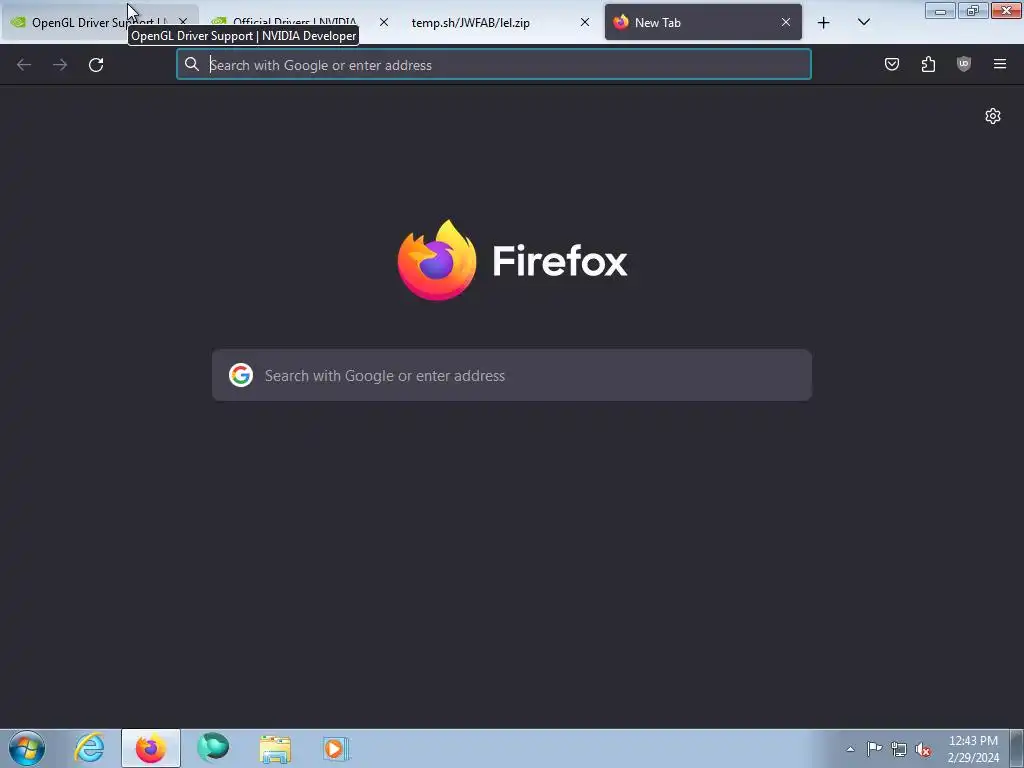1024x768 pixels.
Task: Open the Extensions puzzle icon
Action: [x=928, y=64]
